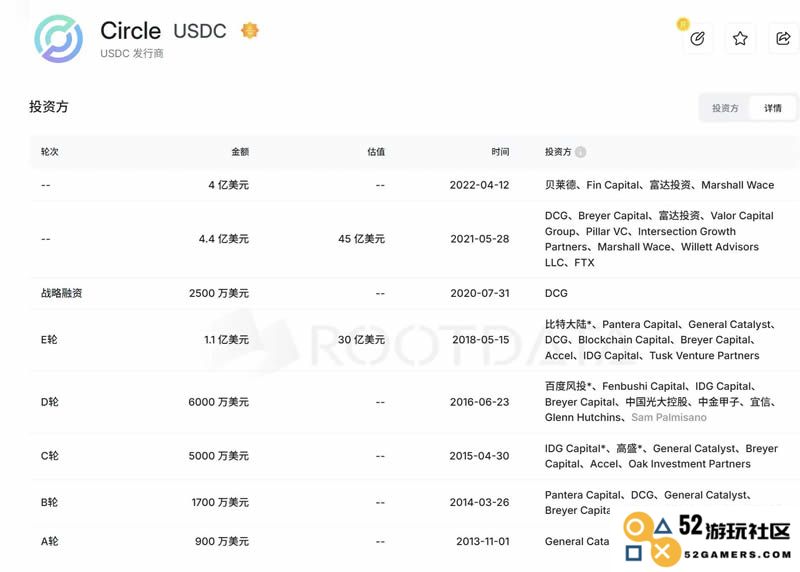This screenshot has width=800, height=572.
Task: Click the 30 亿美元 valuation cell
Action: 361,340
